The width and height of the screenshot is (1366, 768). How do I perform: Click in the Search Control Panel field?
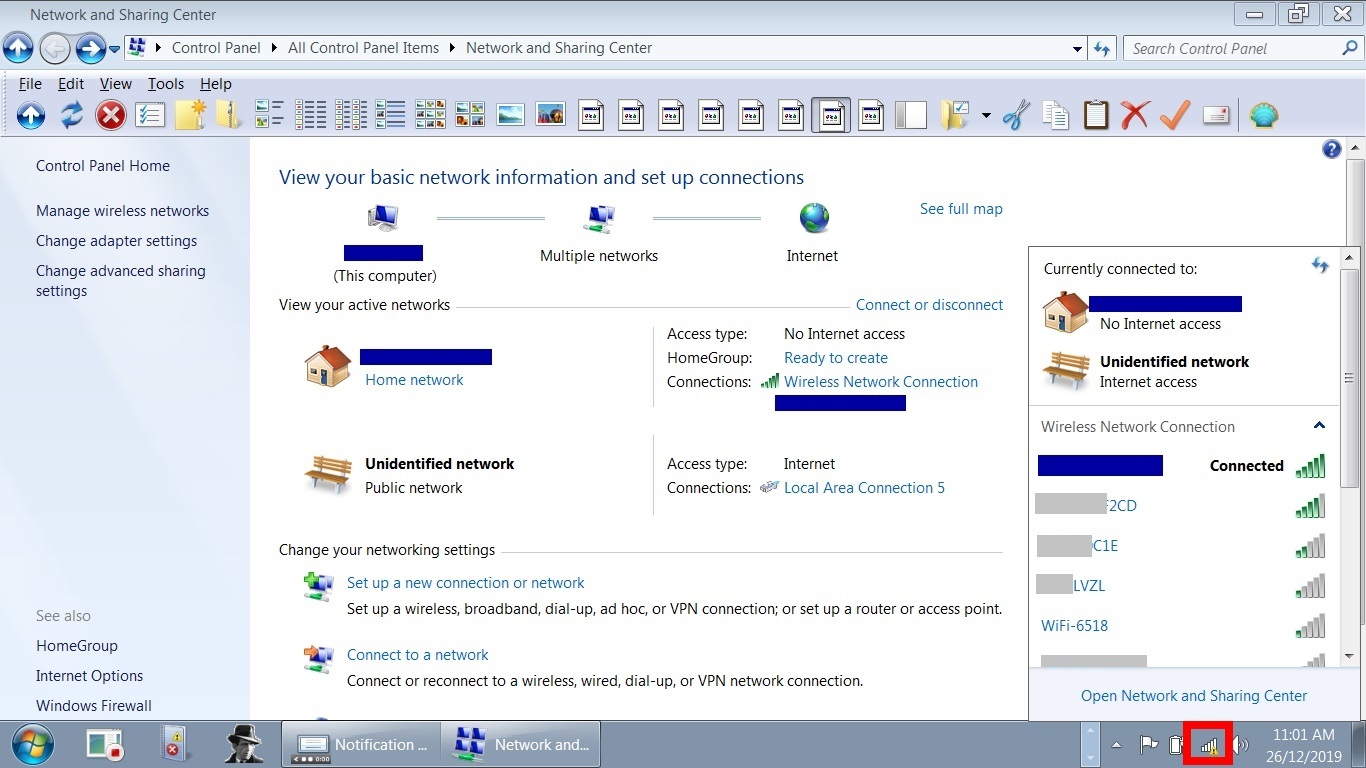[1230, 48]
